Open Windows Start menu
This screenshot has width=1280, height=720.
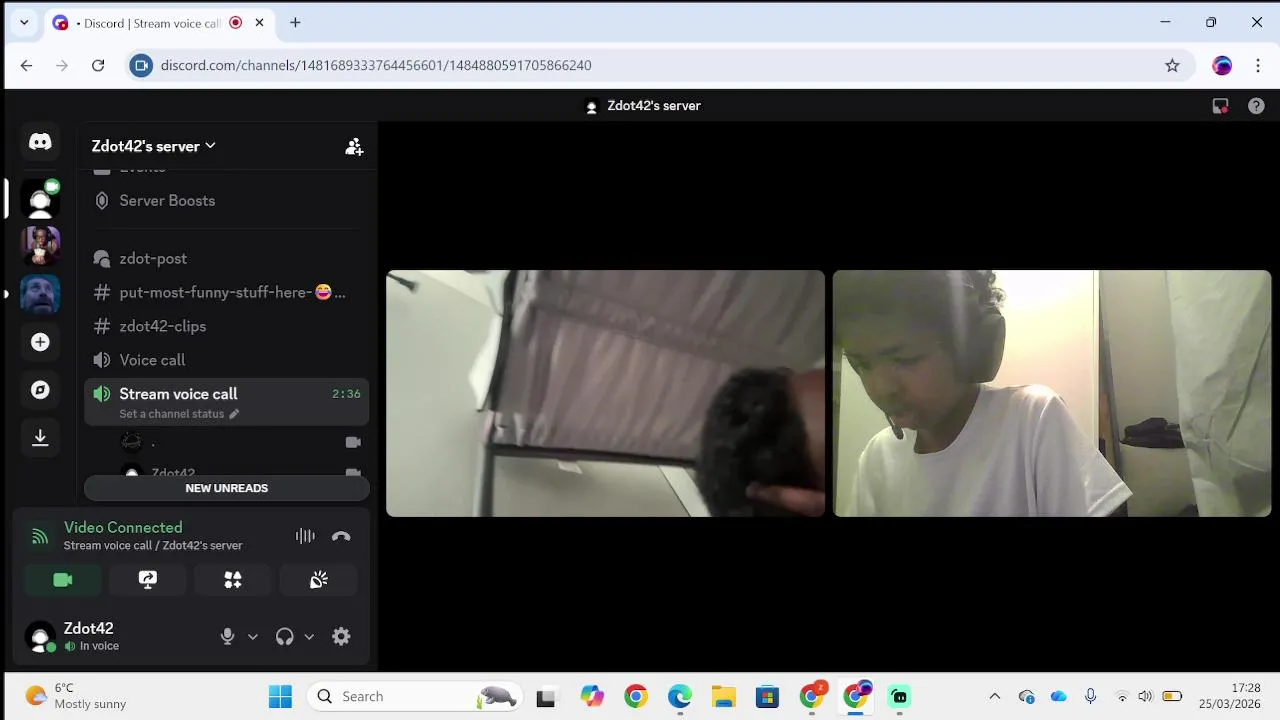click(280, 696)
